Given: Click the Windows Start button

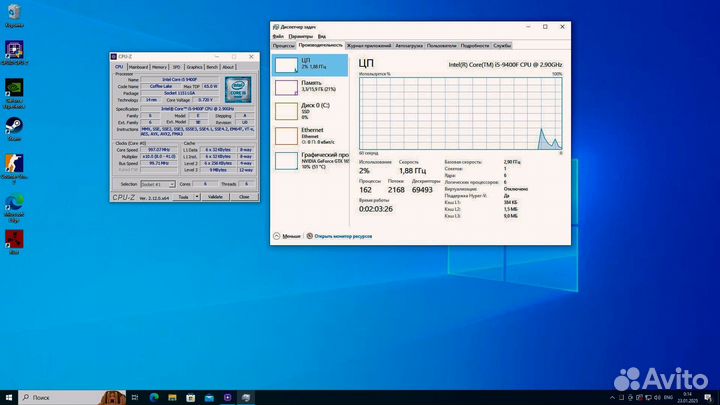Looking at the screenshot, I should point(8,397).
